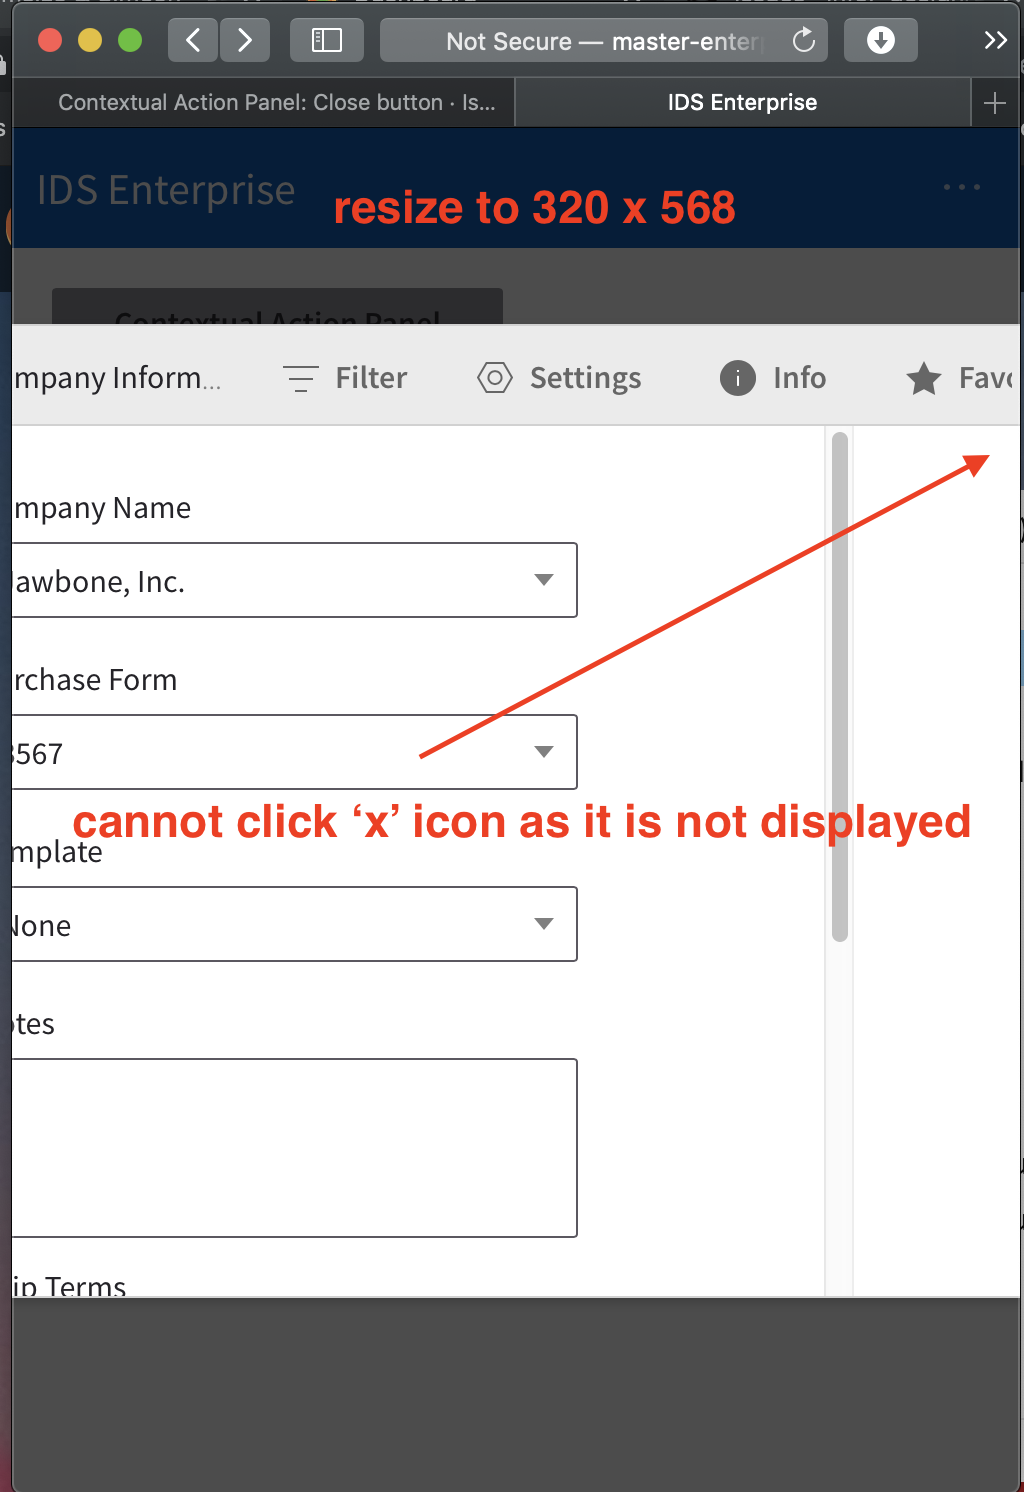Click the Filter toolbar label
Image resolution: width=1024 pixels, height=1492 pixels.
pyautogui.click(x=371, y=378)
